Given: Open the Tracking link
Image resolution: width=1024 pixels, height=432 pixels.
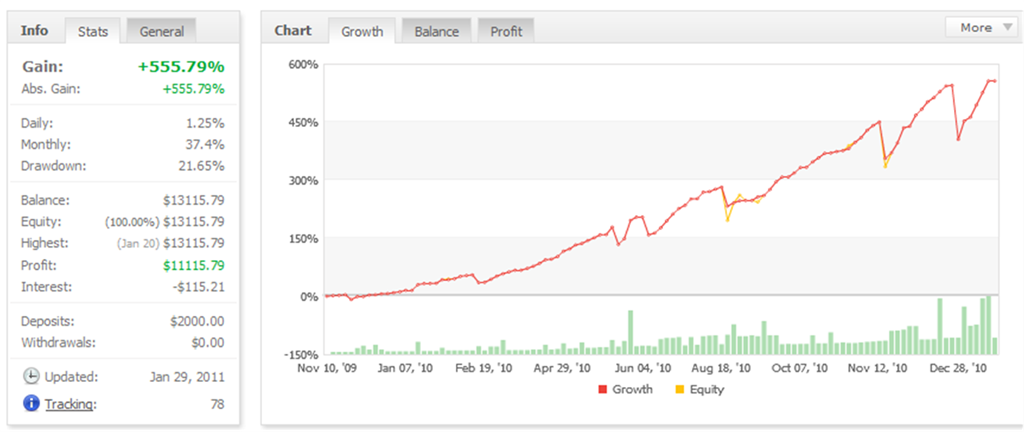Looking at the screenshot, I should [71, 405].
